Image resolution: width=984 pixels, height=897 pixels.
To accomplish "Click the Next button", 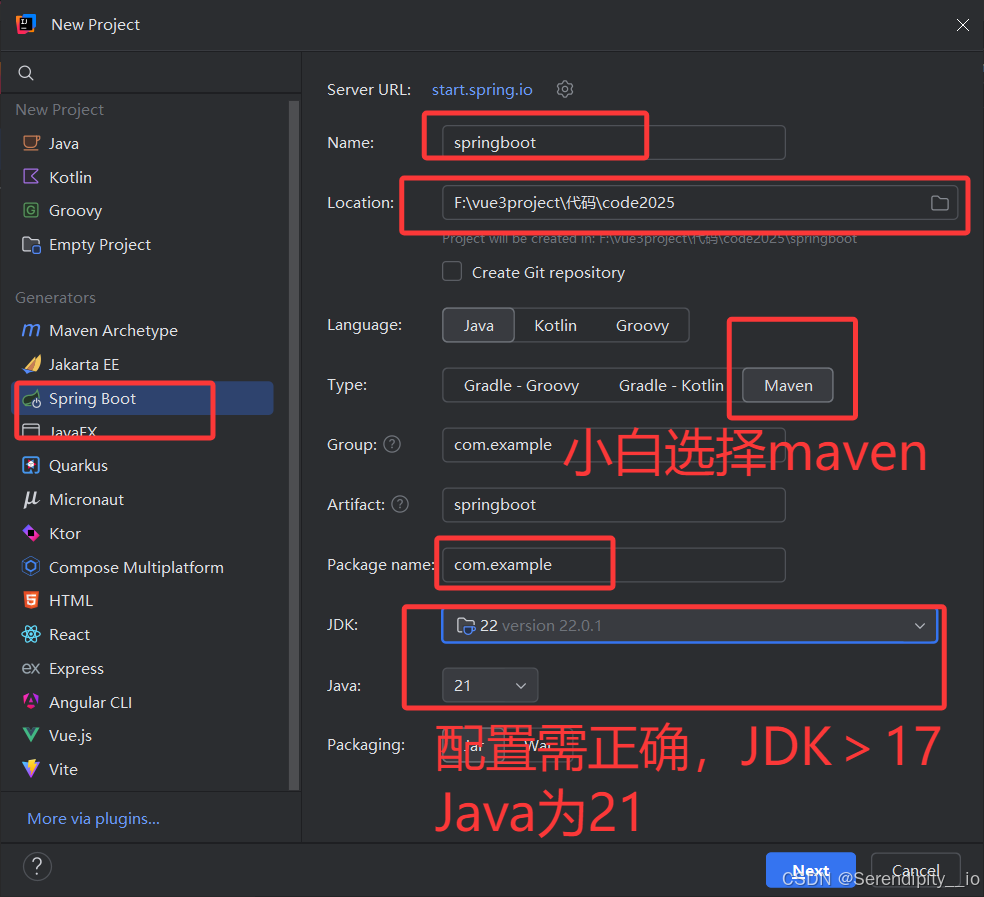I will pyautogui.click(x=810, y=870).
